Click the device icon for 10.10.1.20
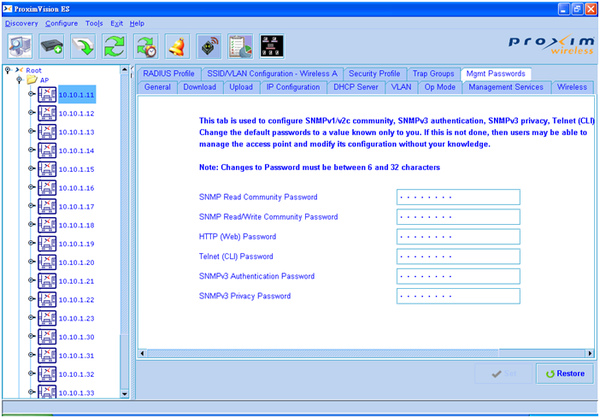The height and width of the screenshot is (418, 600). 47,262
